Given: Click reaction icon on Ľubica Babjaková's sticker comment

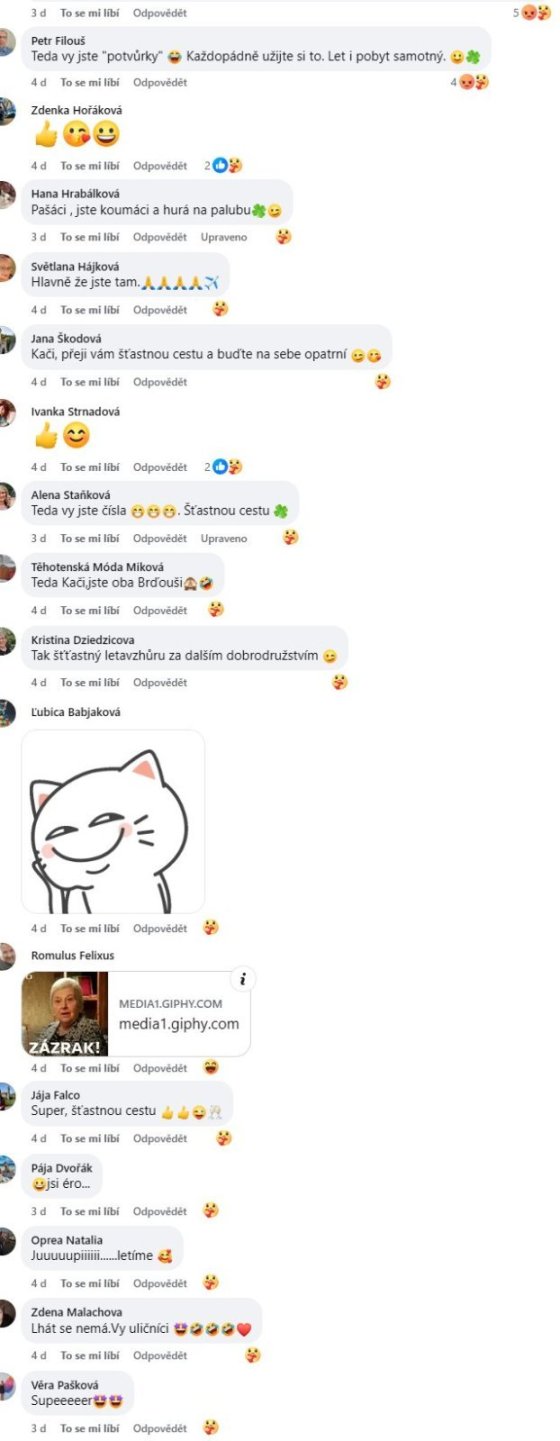Looking at the screenshot, I should tap(210, 928).
